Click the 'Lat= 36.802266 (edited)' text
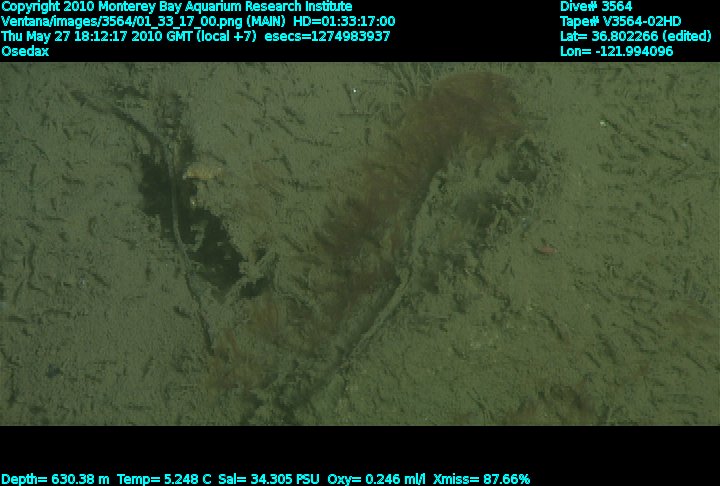Screen dimensions: 720x486 (636, 36)
